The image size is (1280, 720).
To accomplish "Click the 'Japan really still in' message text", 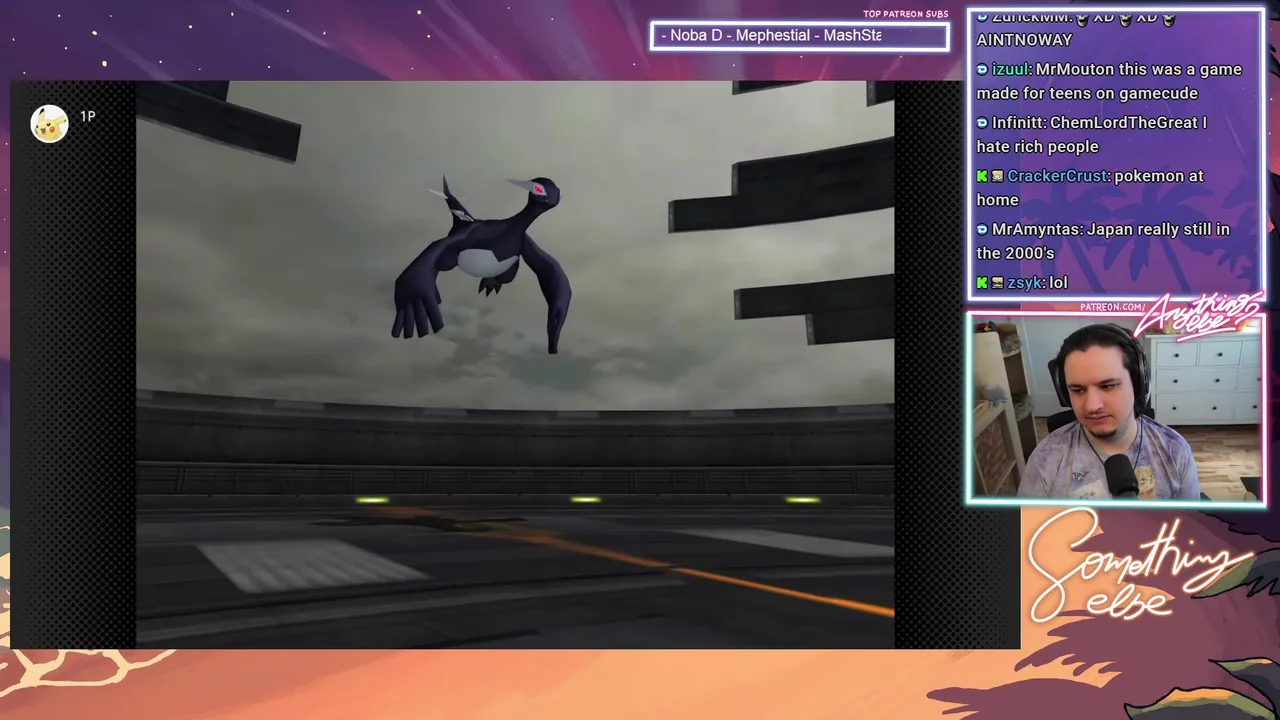I will (1158, 230).
